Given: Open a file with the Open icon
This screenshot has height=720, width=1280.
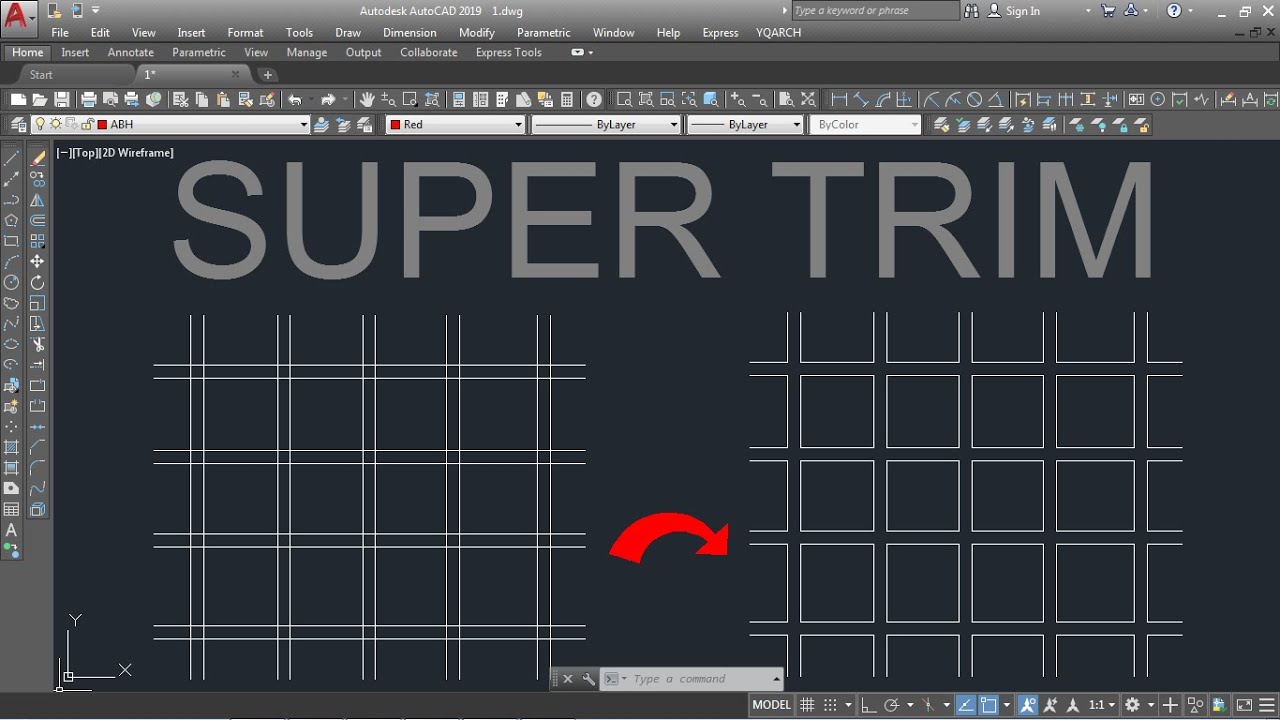Looking at the screenshot, I should pyautogui.click(x=40, y=99).
